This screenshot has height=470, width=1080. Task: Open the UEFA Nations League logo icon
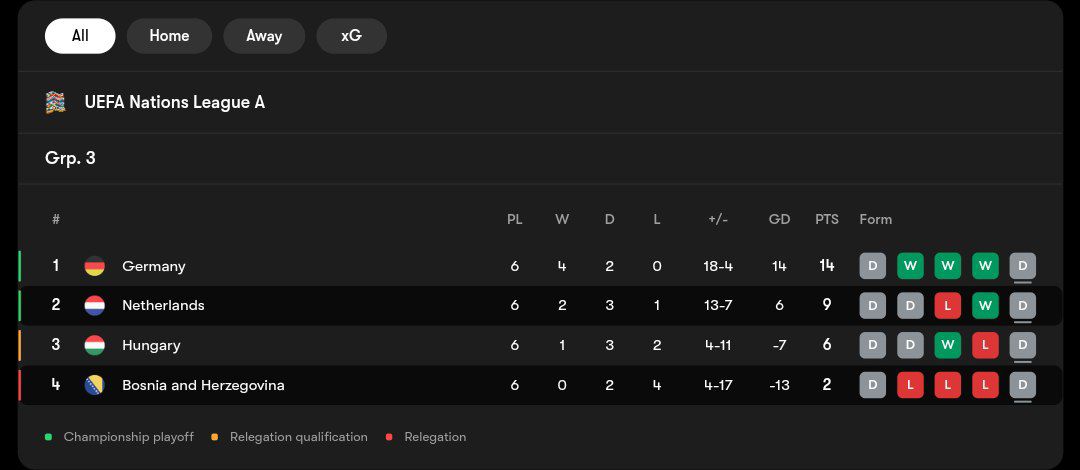coord(56,103)
